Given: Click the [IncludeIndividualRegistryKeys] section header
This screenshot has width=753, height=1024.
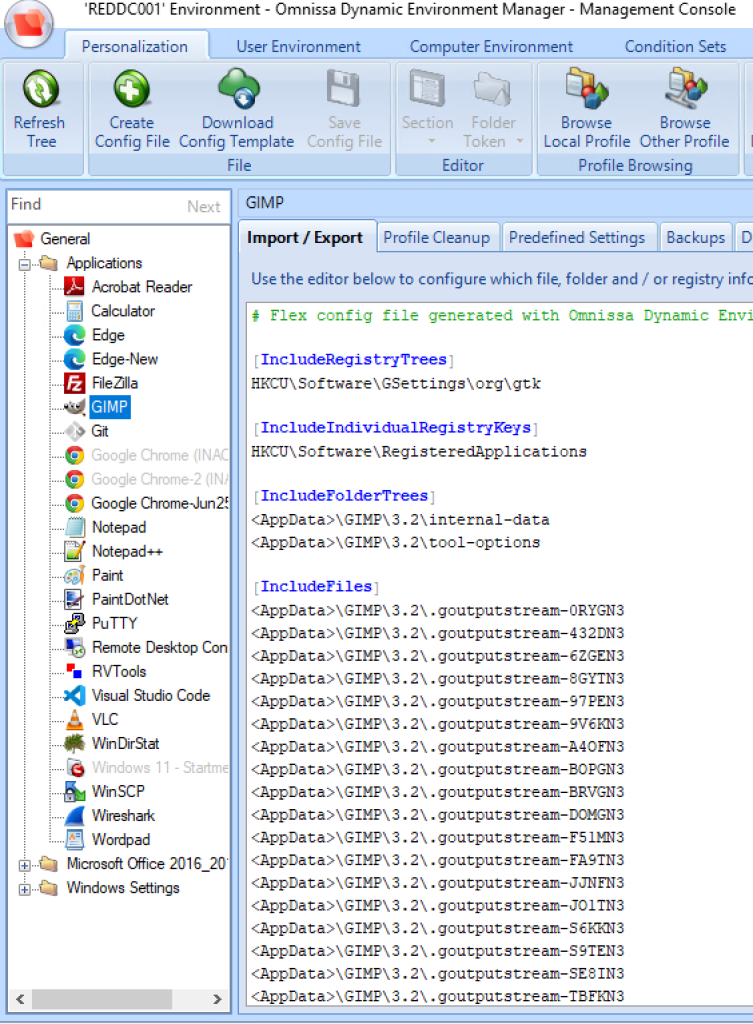Looking at the screenshot, I should coord(396,428).
